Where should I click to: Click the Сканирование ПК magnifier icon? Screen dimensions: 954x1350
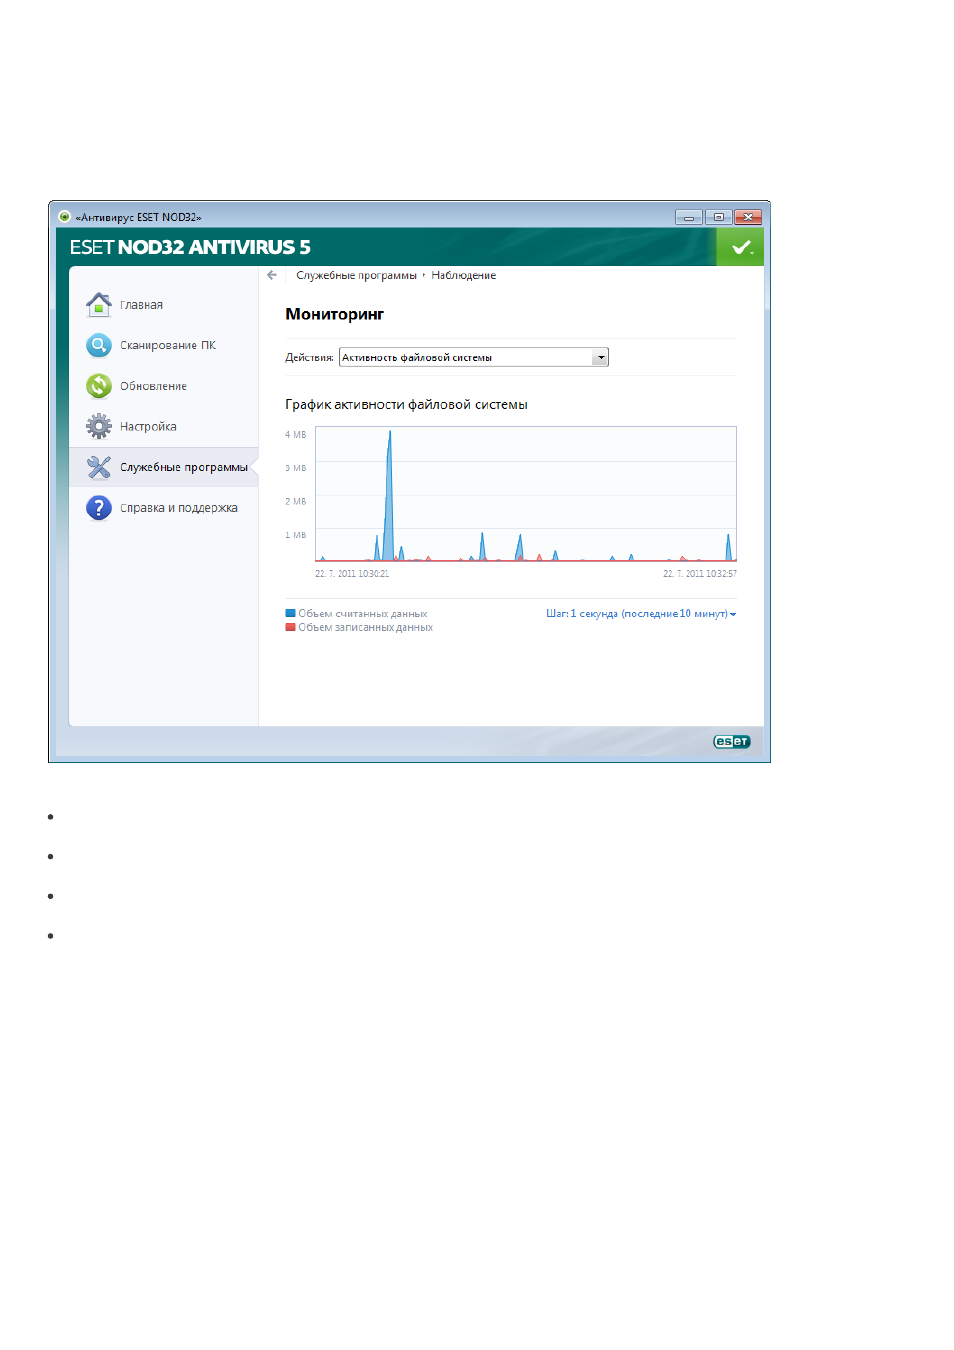pos(99,345)
